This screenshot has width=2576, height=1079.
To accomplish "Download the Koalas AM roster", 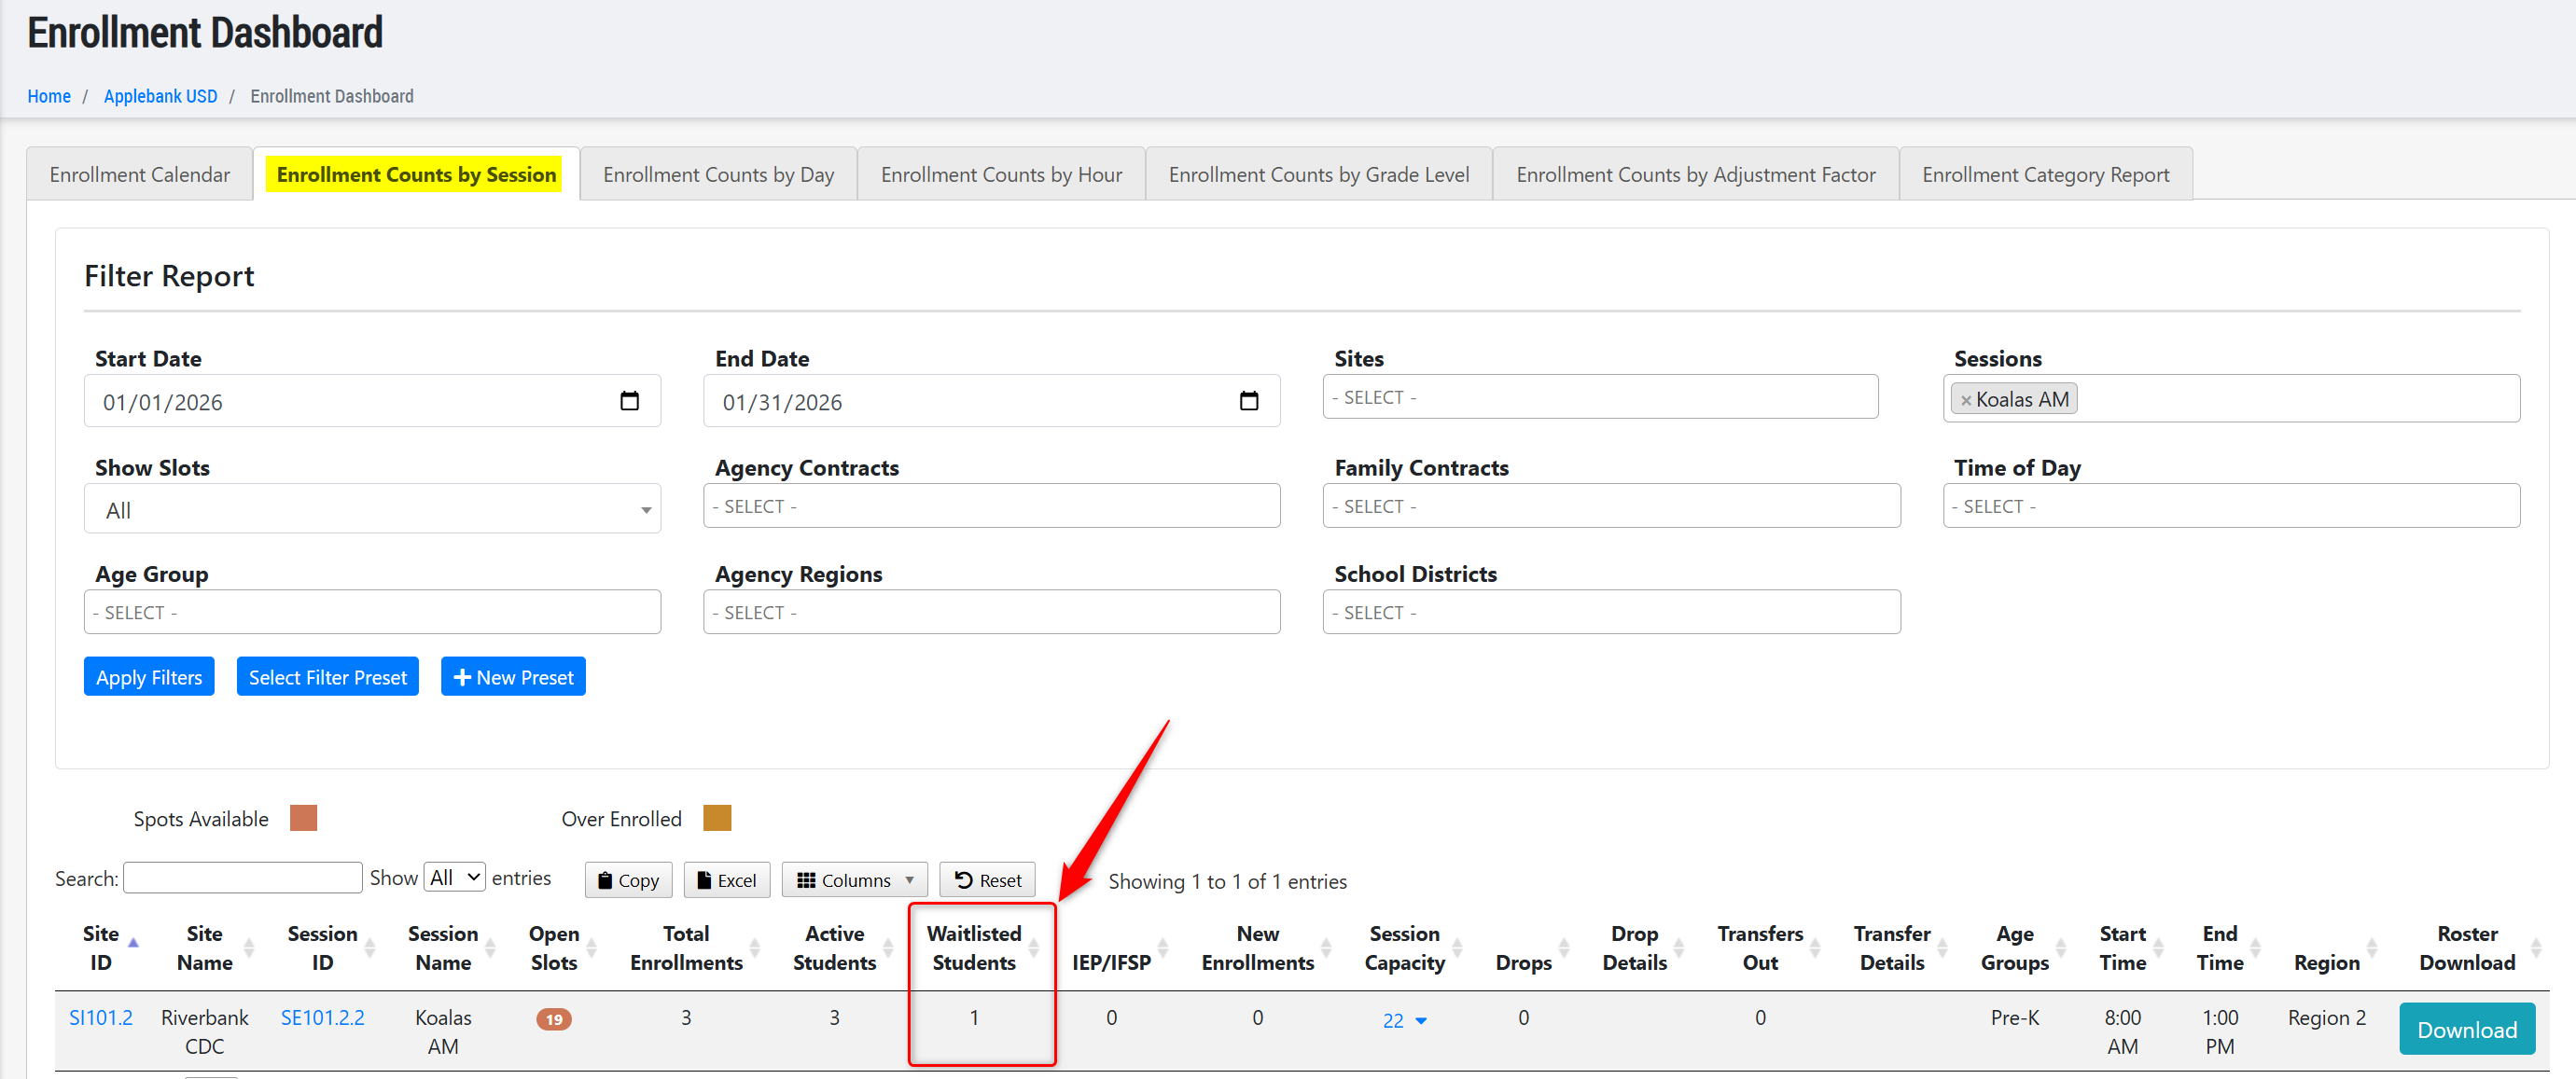I will [2465, 1029].
